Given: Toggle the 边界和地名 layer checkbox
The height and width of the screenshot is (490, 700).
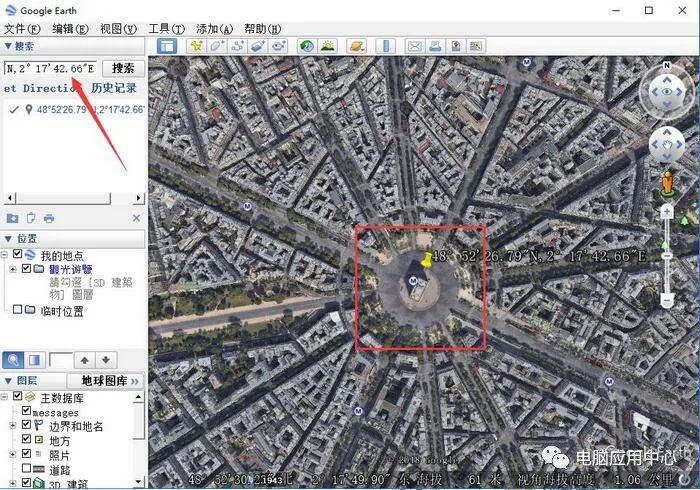Looking at the screenshot, I should point(26,424).
